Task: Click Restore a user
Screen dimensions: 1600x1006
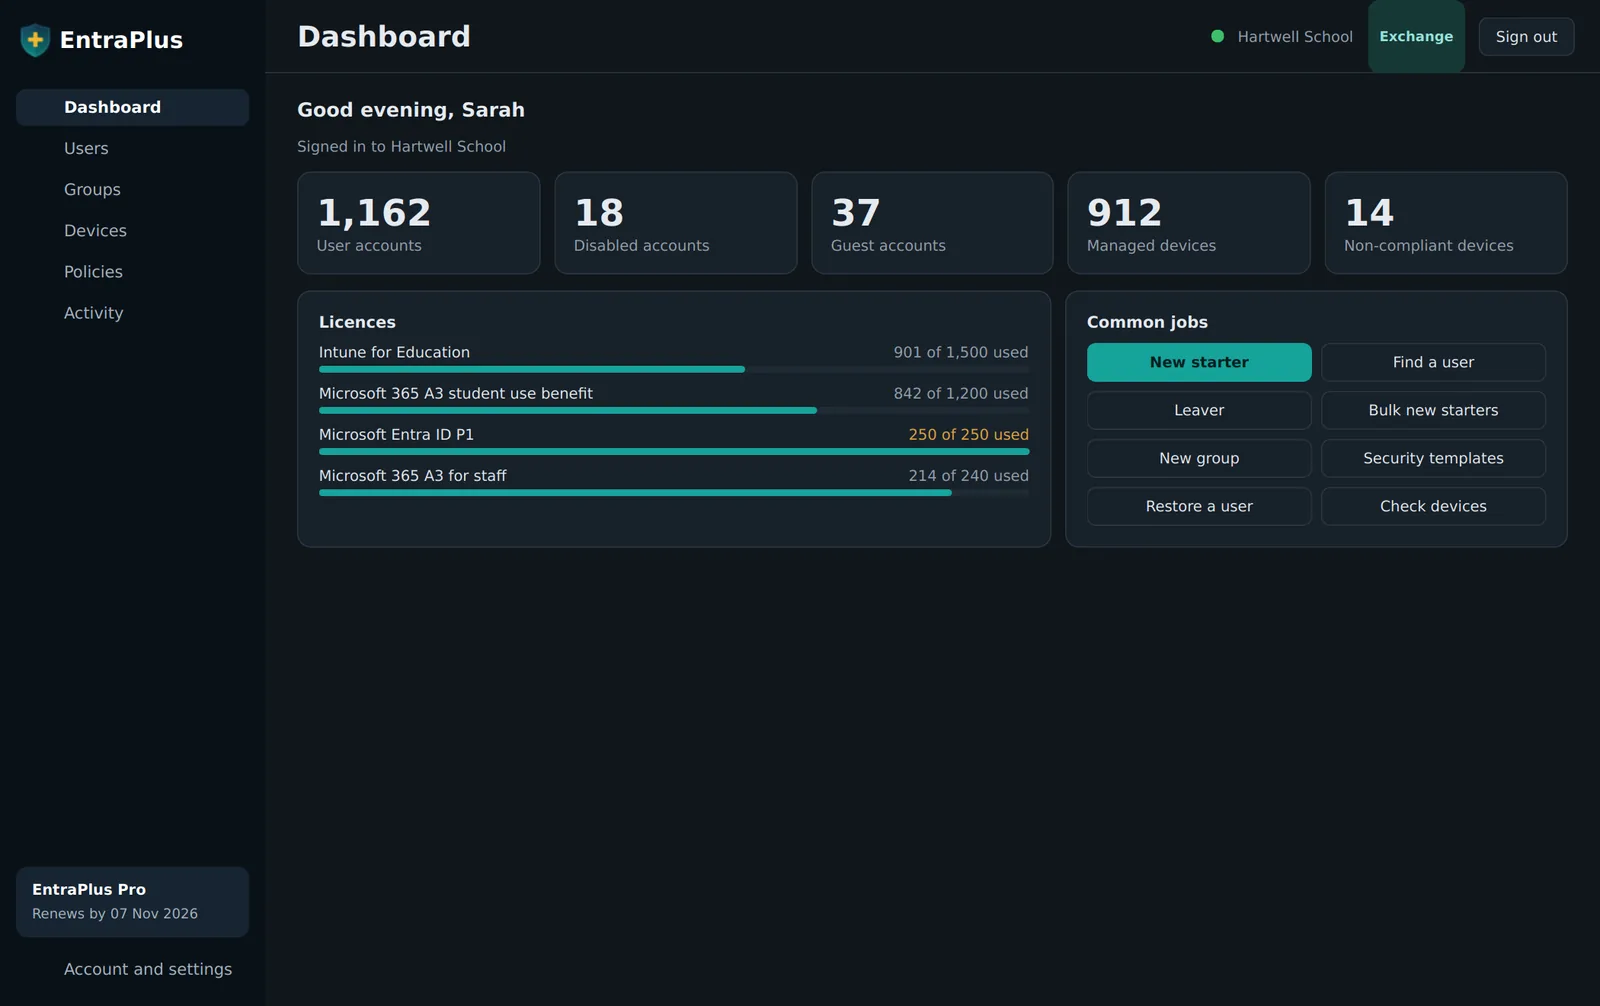Action: tap(1199, 506)
